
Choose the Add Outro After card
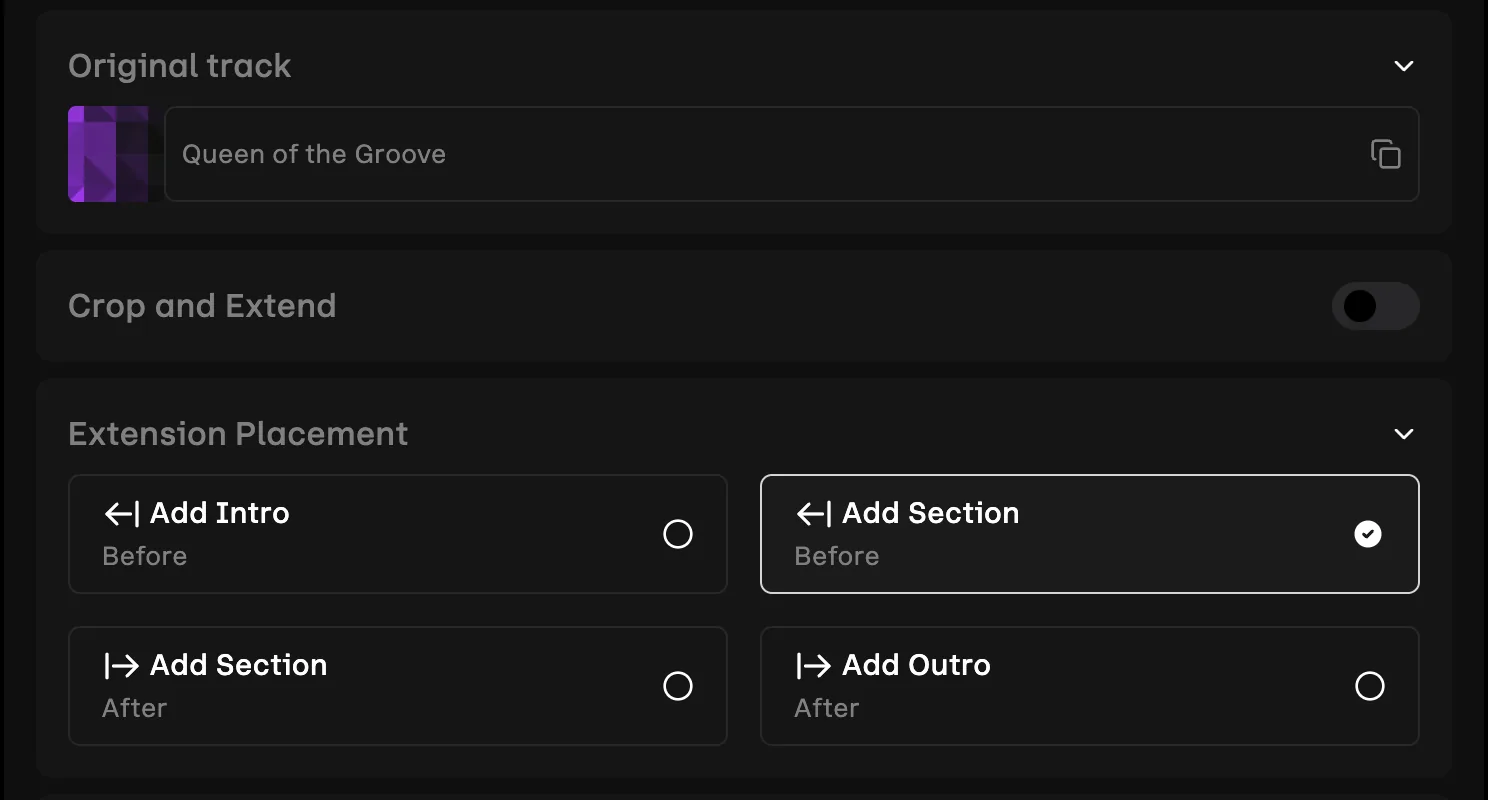(x=1090, y=686)
